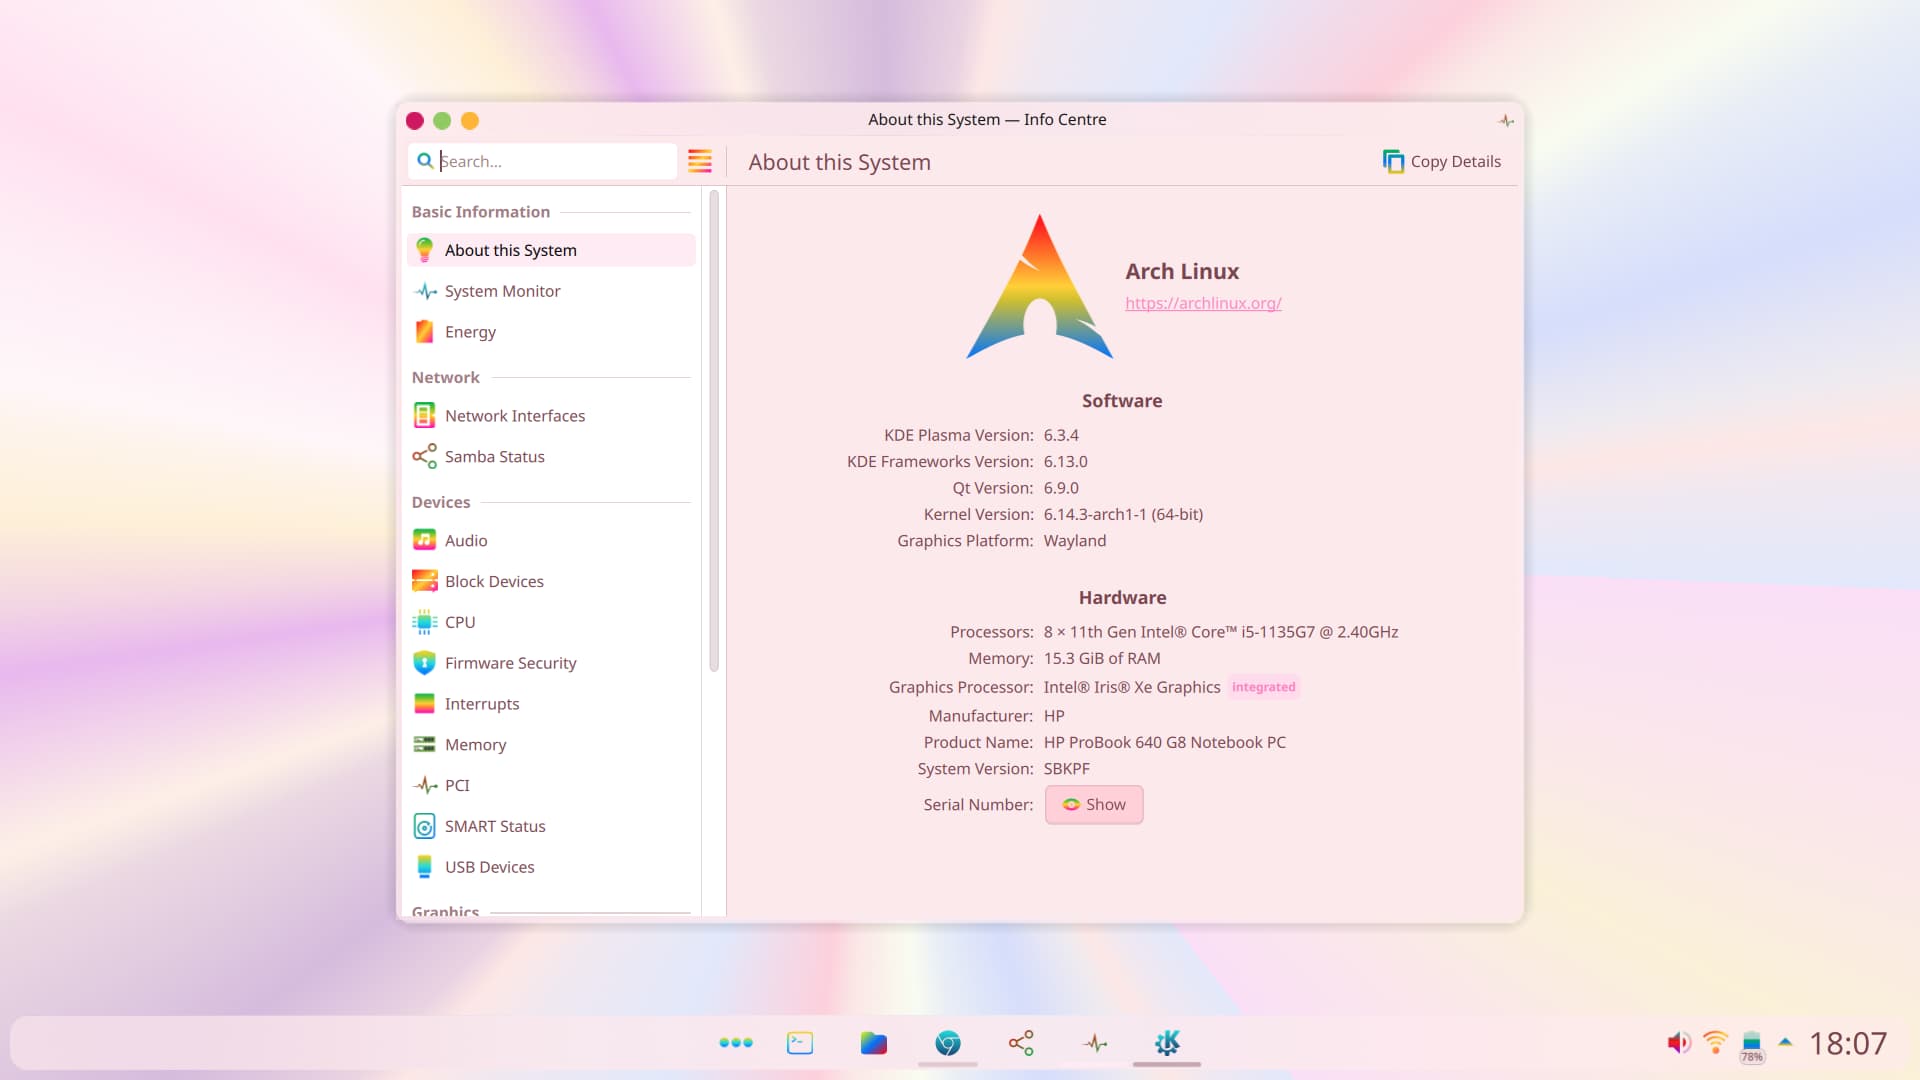Focus the Search input field
1920x1080 pixels.
[x=543, y=161]
